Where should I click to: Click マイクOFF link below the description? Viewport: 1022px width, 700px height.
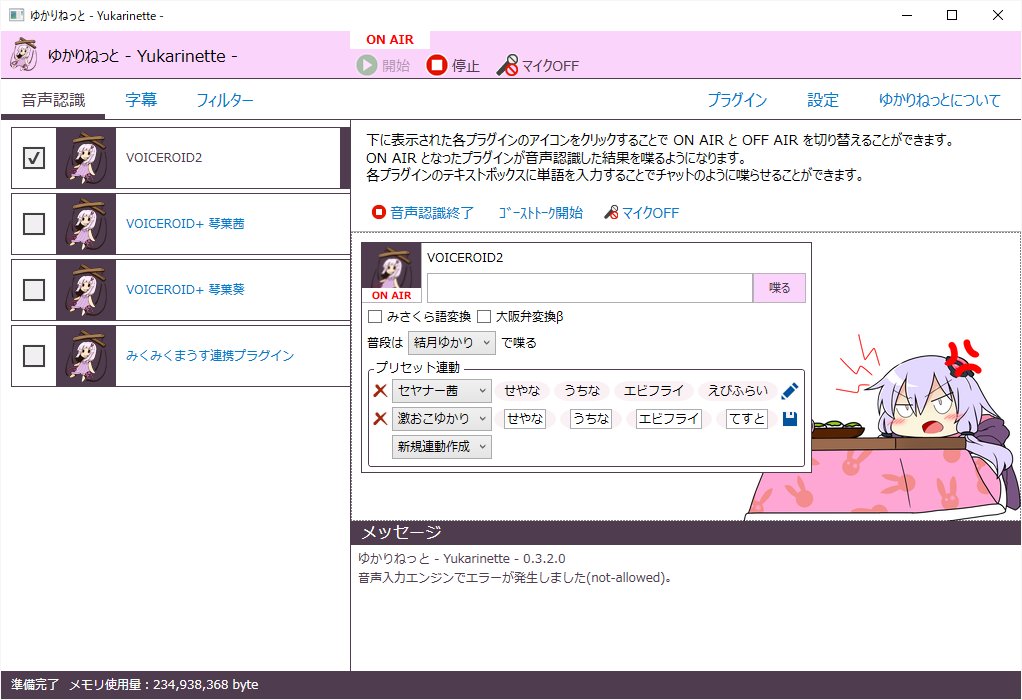coord(641,212)
